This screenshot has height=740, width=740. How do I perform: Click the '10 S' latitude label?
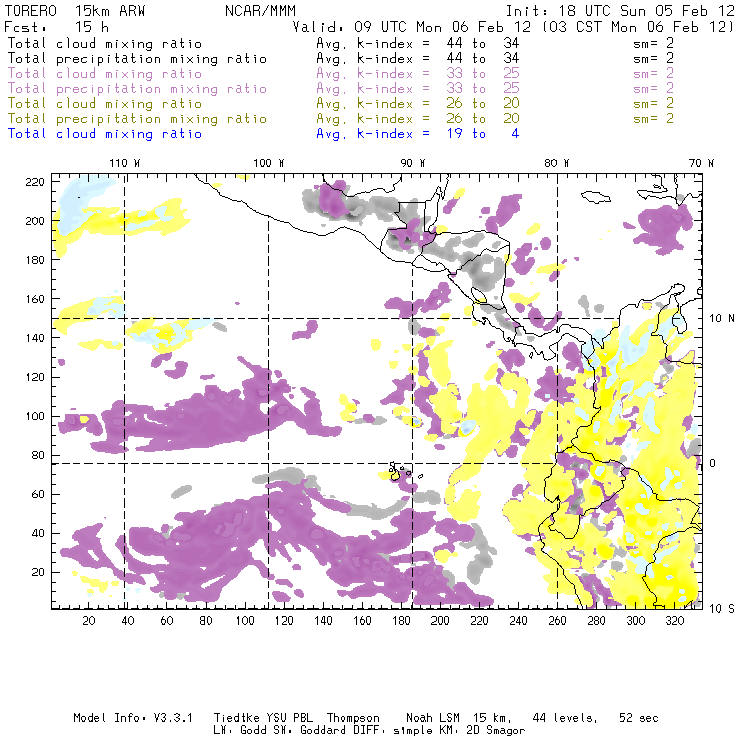(x=722, y=609)
